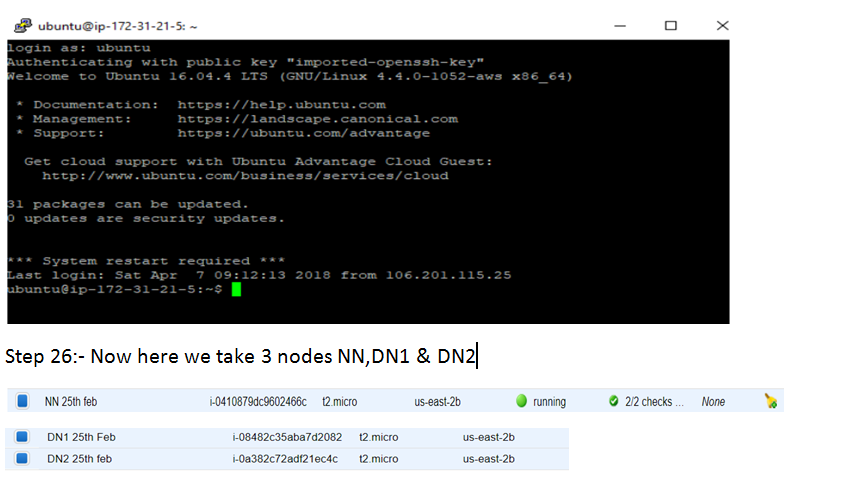Image resolution: width=847 pixels, height=488 pixels.
Task: Click the Step 26 instruction text
Action: 240,356
